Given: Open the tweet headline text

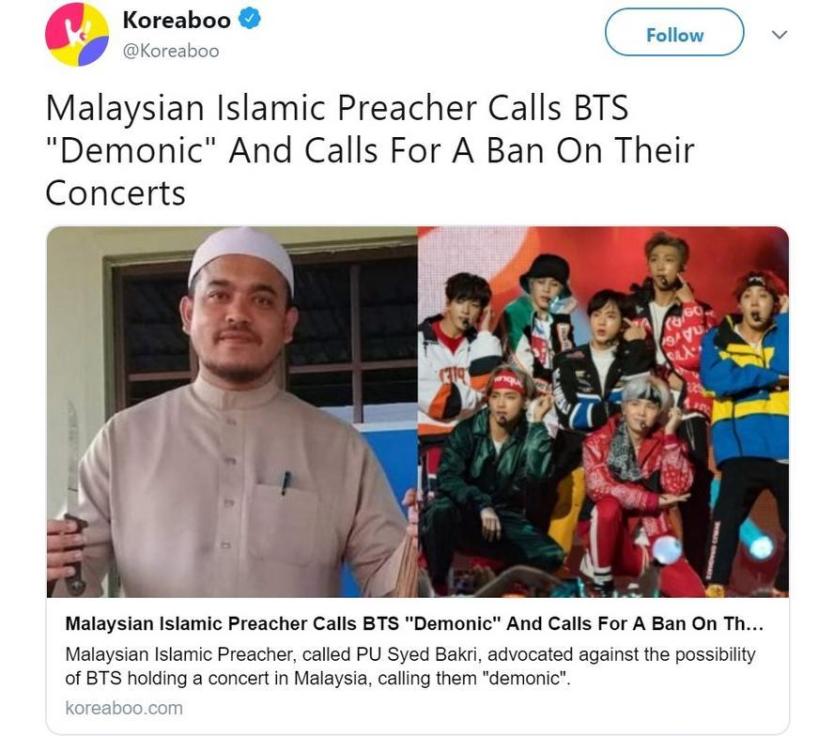Looking at the screenshot, I should point(370,150).
